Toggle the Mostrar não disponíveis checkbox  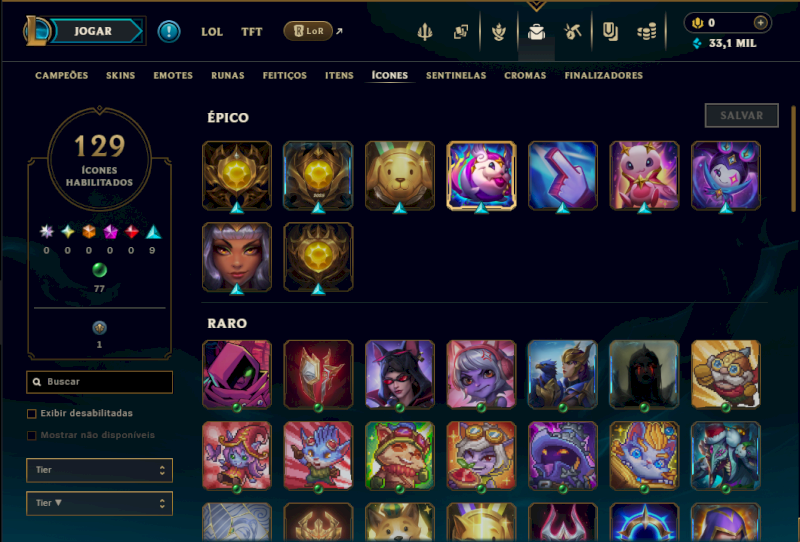tap(32, 435)
